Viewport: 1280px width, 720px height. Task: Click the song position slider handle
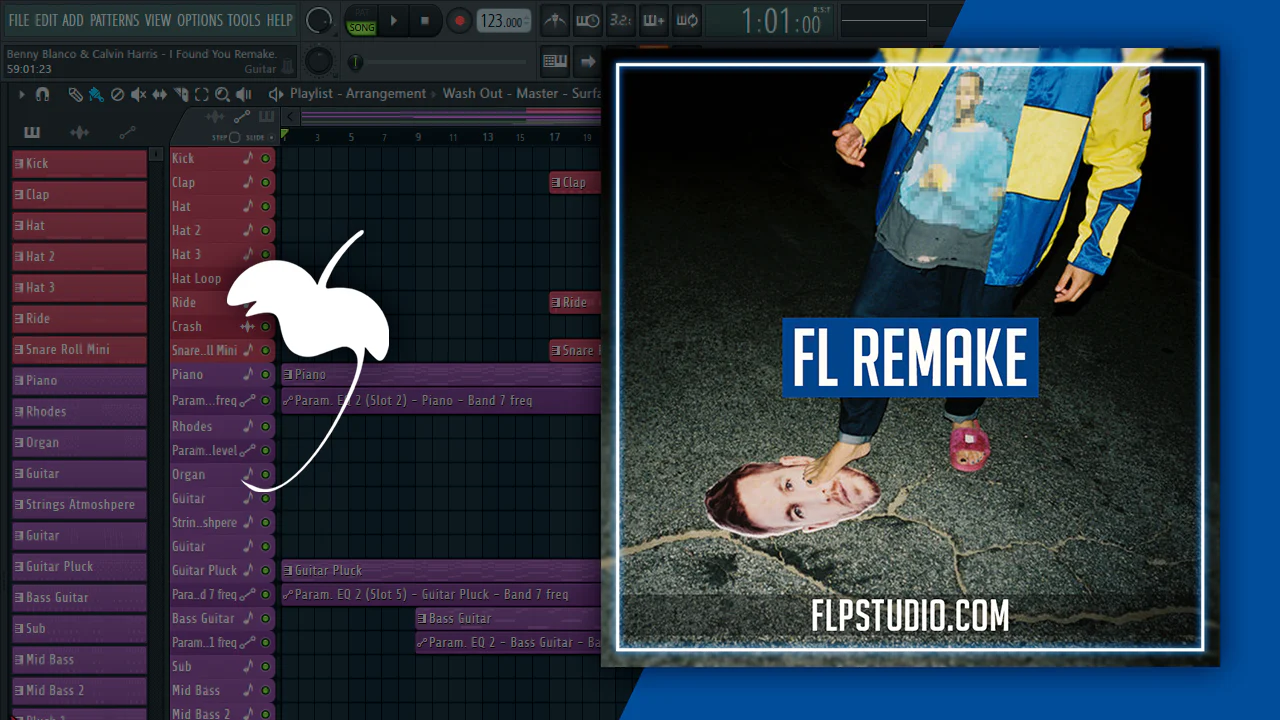coord(354,62)
